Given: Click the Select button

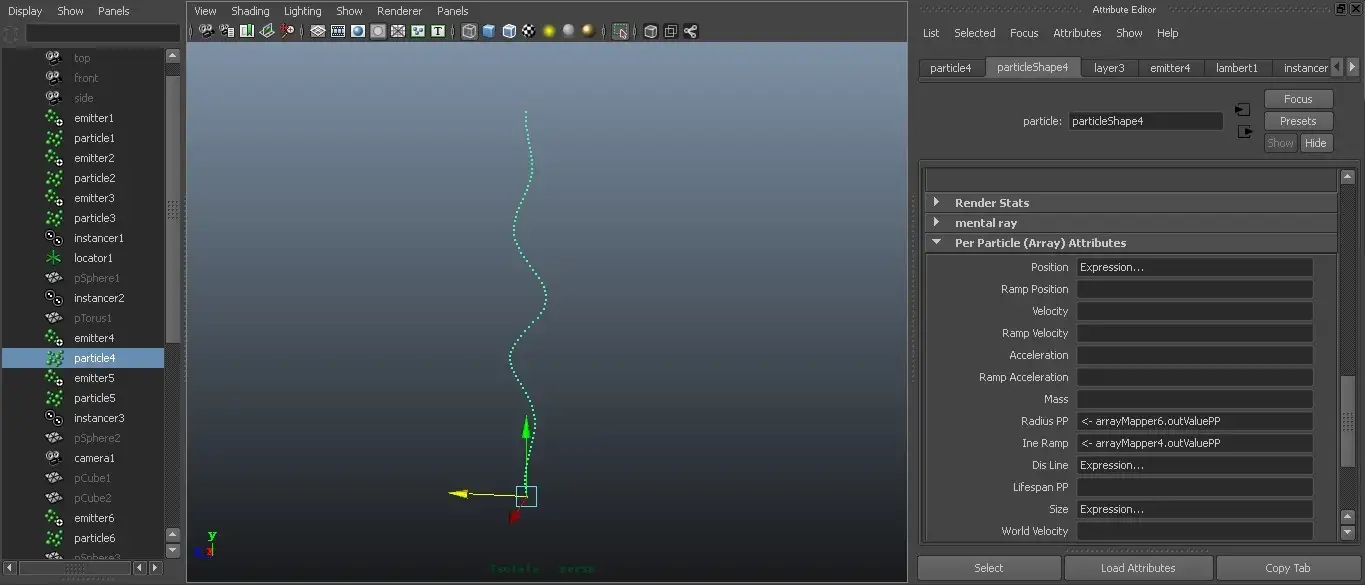Looking at the screenshot, I should pyautogui.click(x=988, y=568).
